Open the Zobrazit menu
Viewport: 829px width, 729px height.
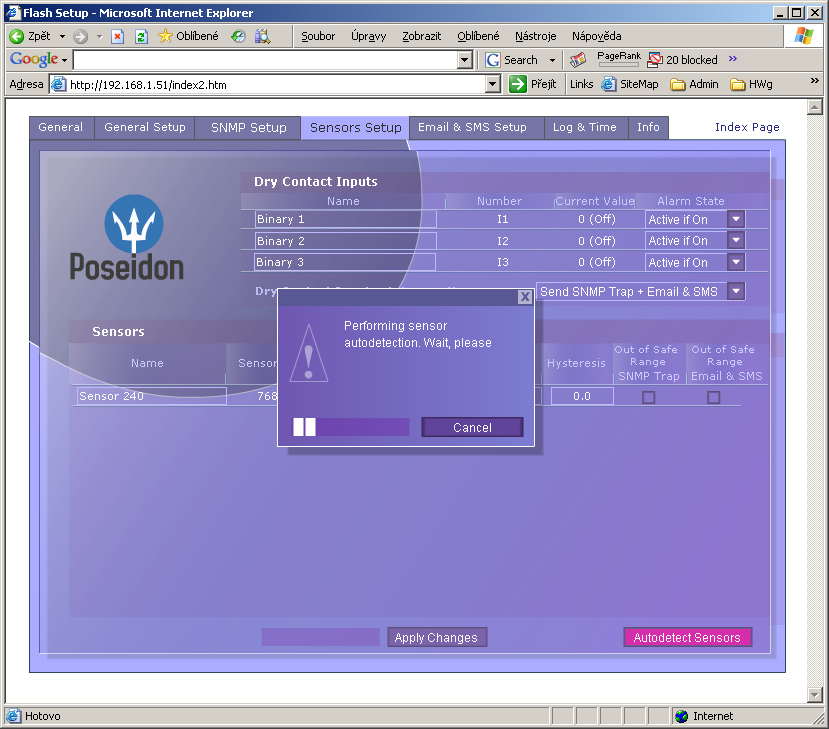421,36
